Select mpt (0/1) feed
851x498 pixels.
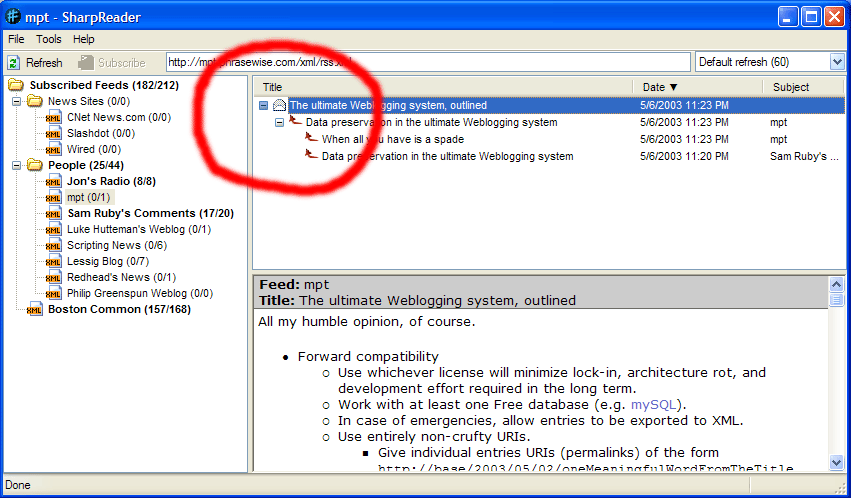click(x=88, y=197)
